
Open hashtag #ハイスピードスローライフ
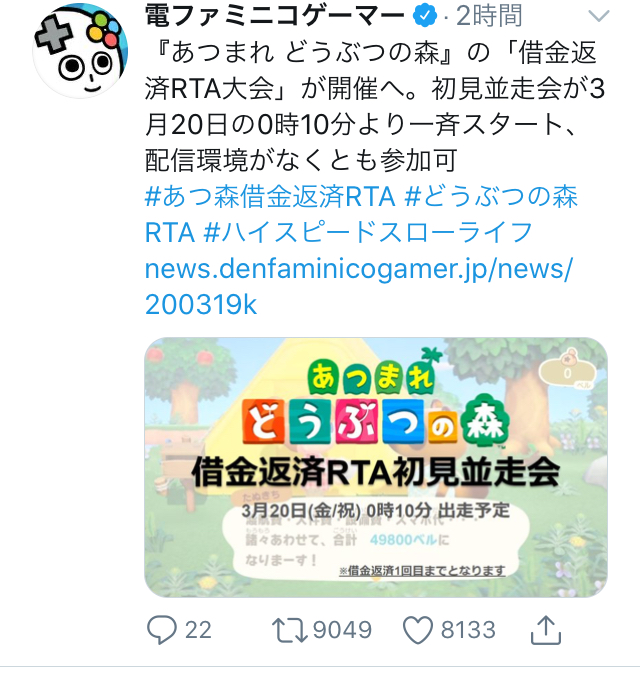pos(368,233)
